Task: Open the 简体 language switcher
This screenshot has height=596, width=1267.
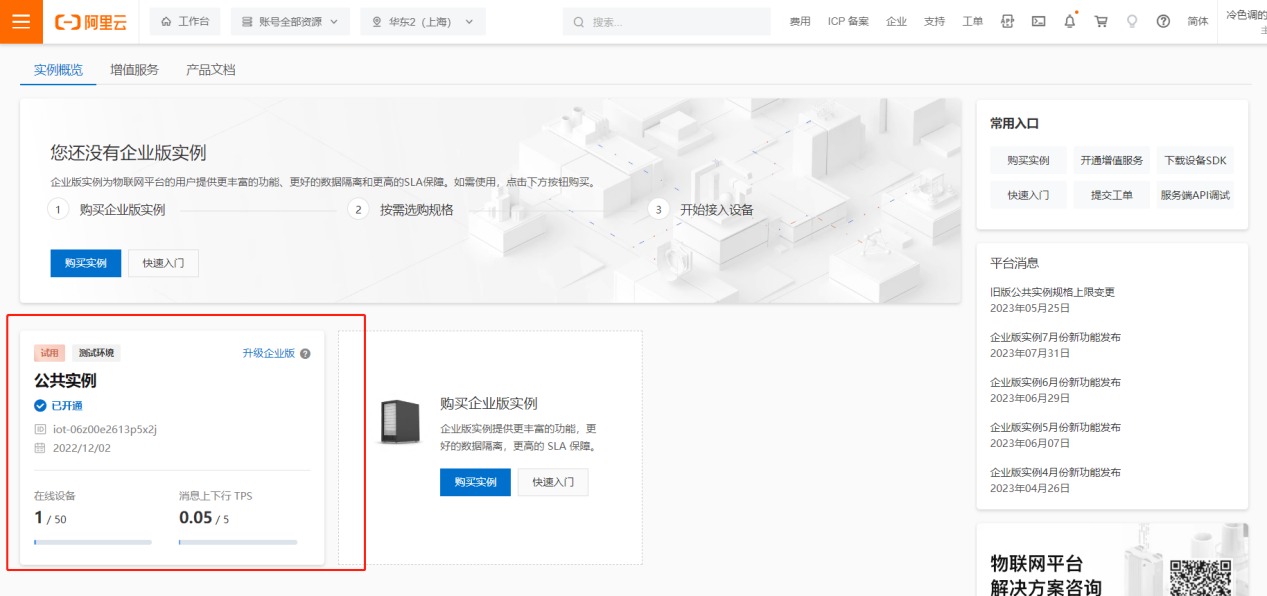Action: coord(1197,21)
